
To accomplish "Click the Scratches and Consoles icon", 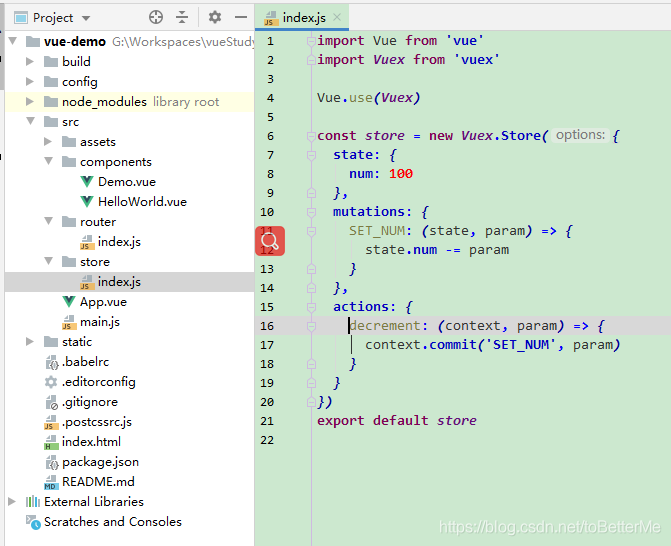I will [33, 522].
